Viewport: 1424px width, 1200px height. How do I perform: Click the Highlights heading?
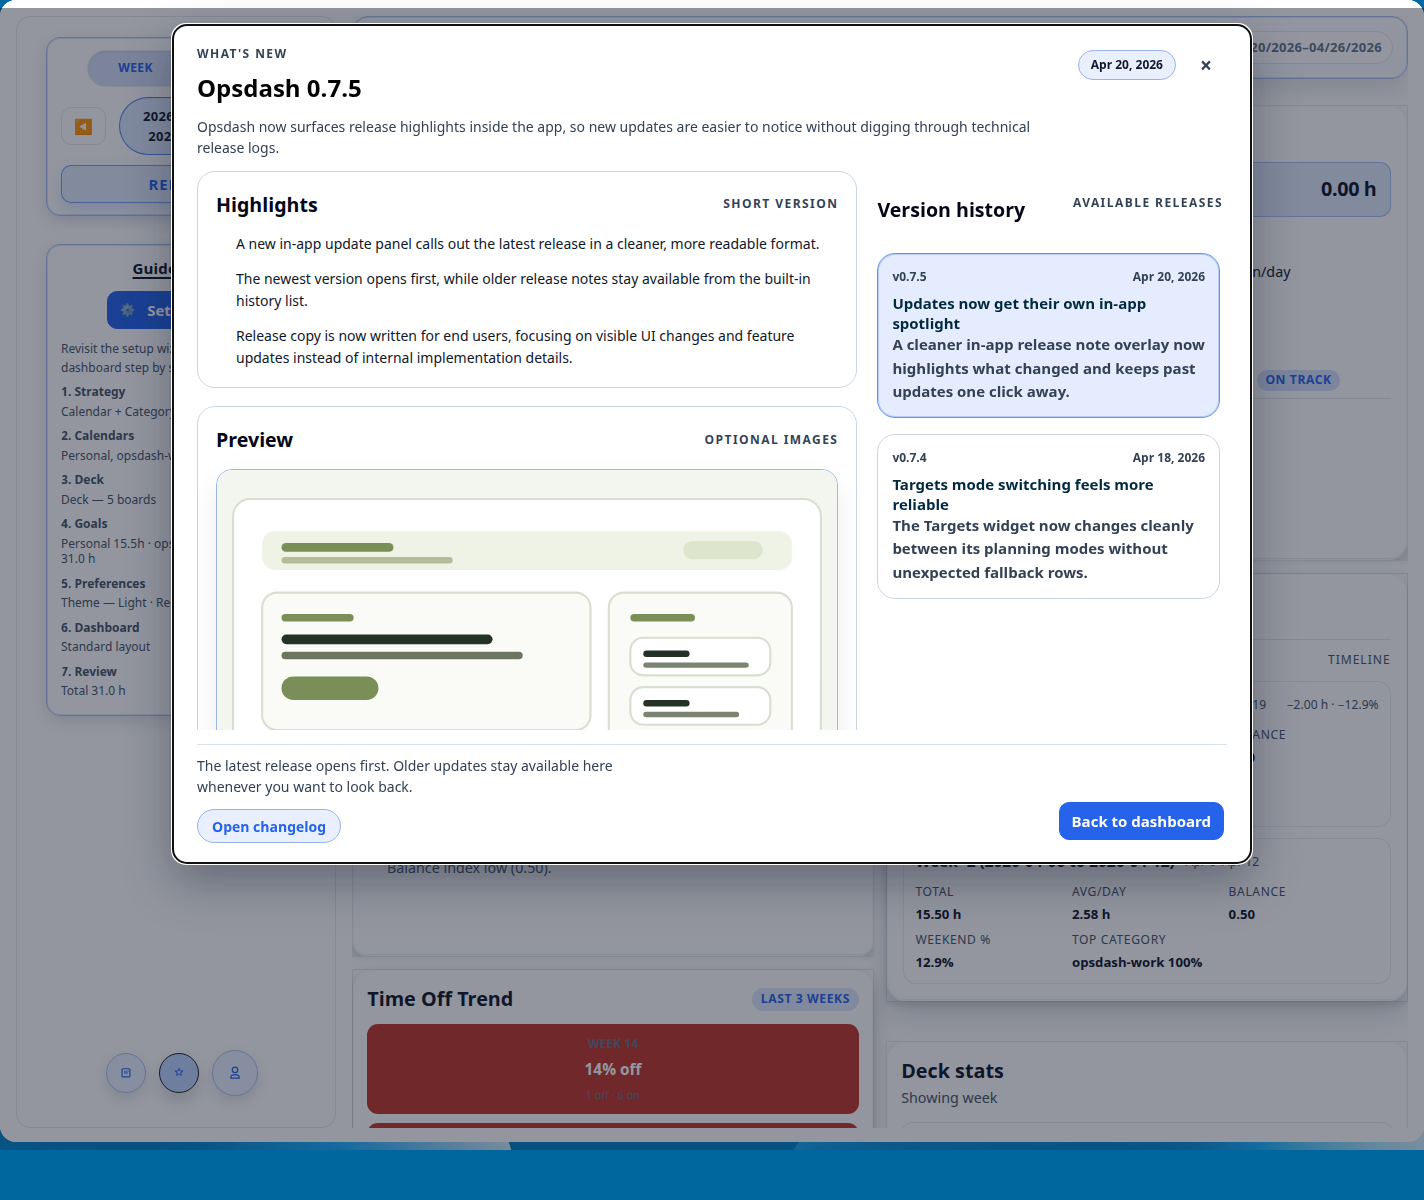[267, 205]
